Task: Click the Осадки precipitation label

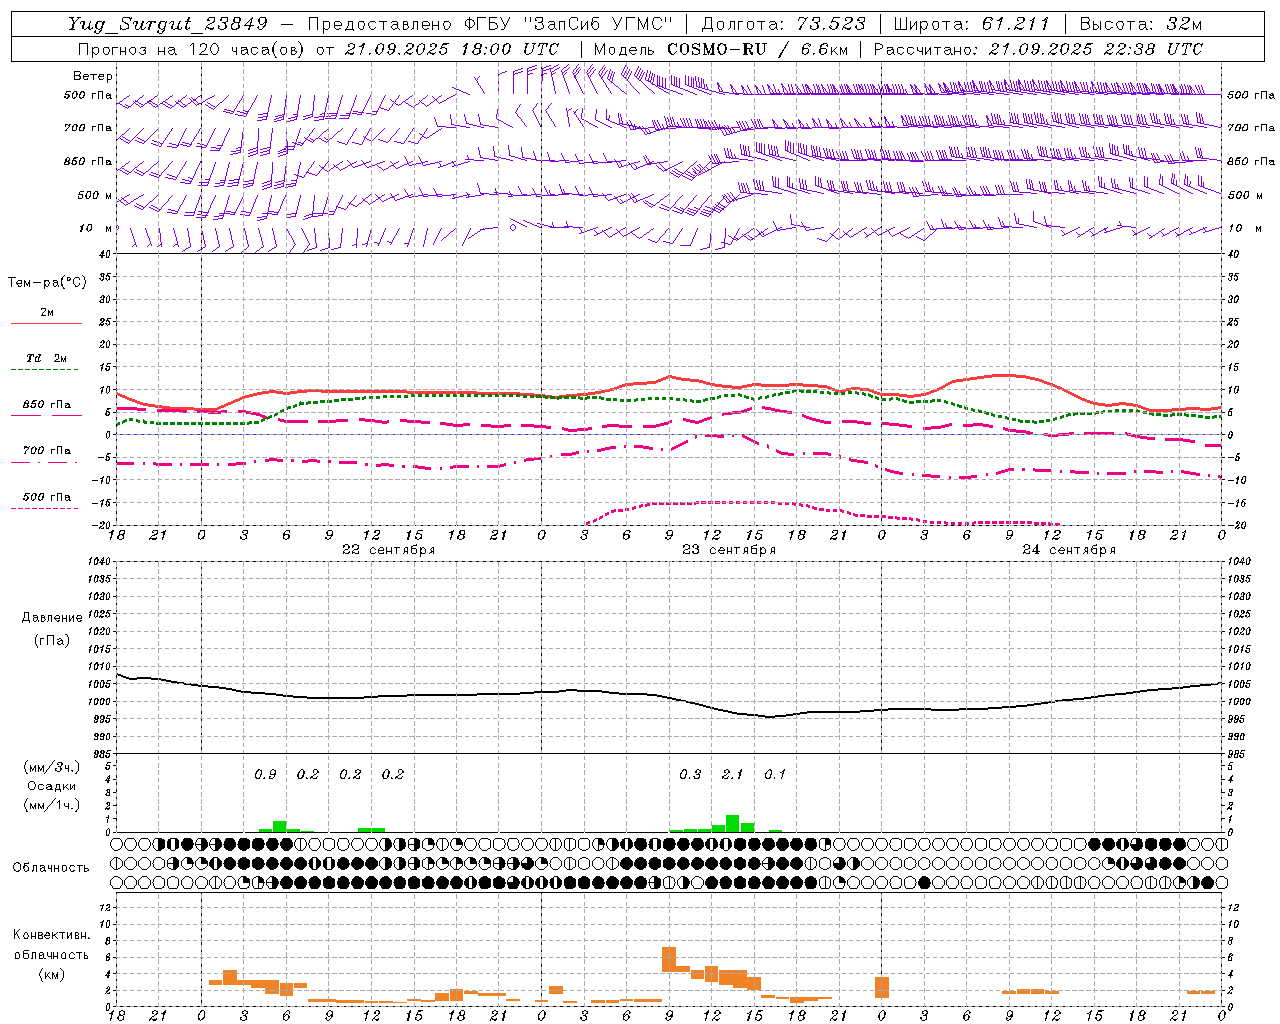Action: coord(51,786)
